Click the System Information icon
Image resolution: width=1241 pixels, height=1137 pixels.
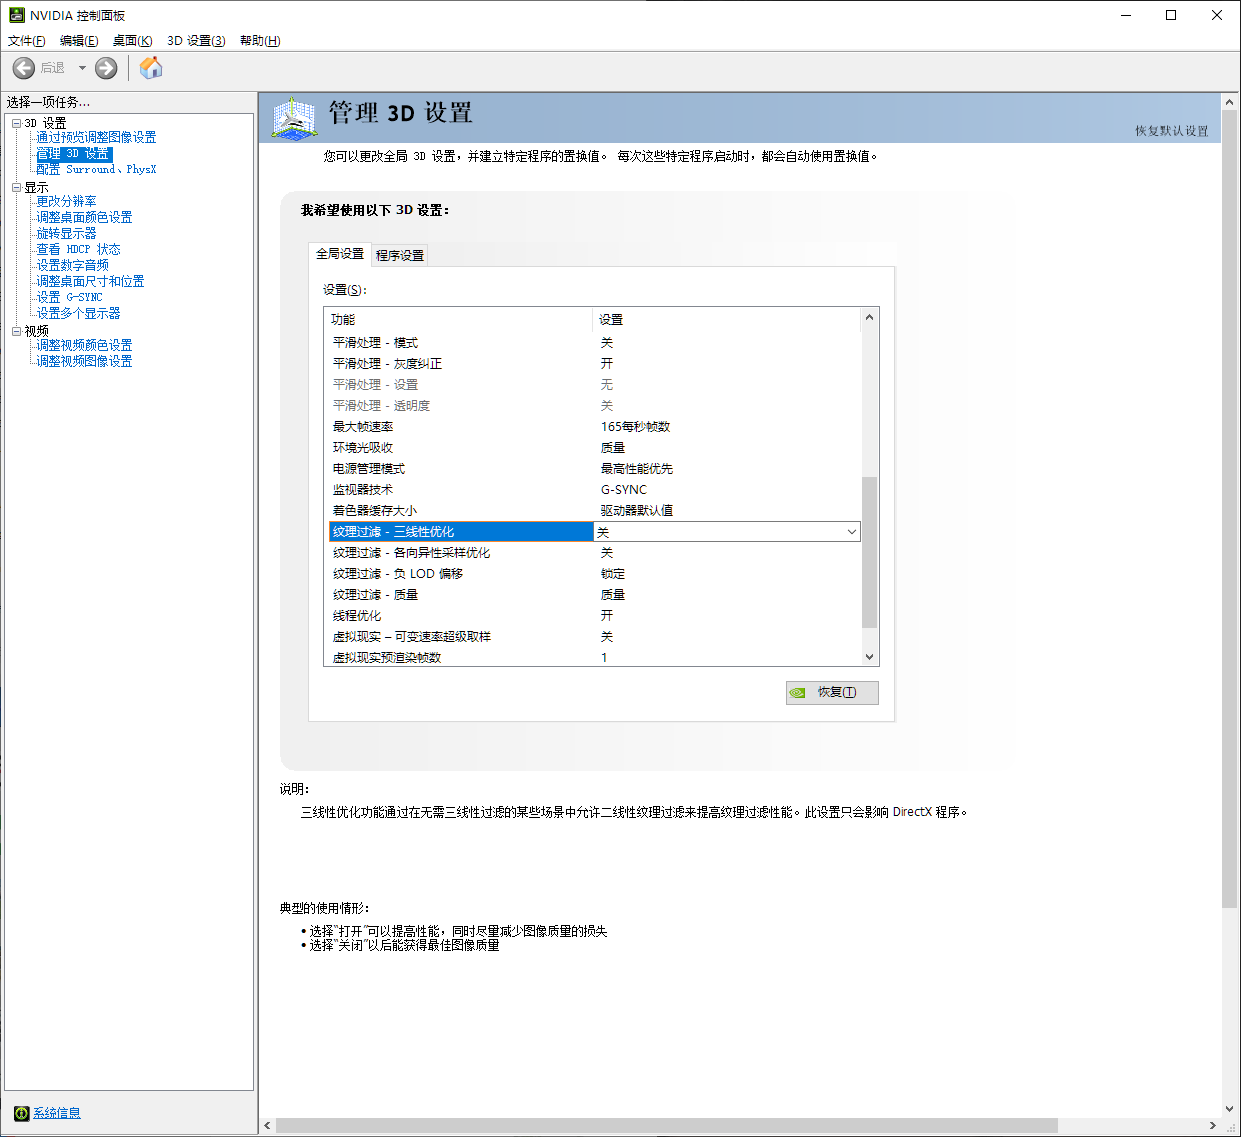(x=21, y=1113)
